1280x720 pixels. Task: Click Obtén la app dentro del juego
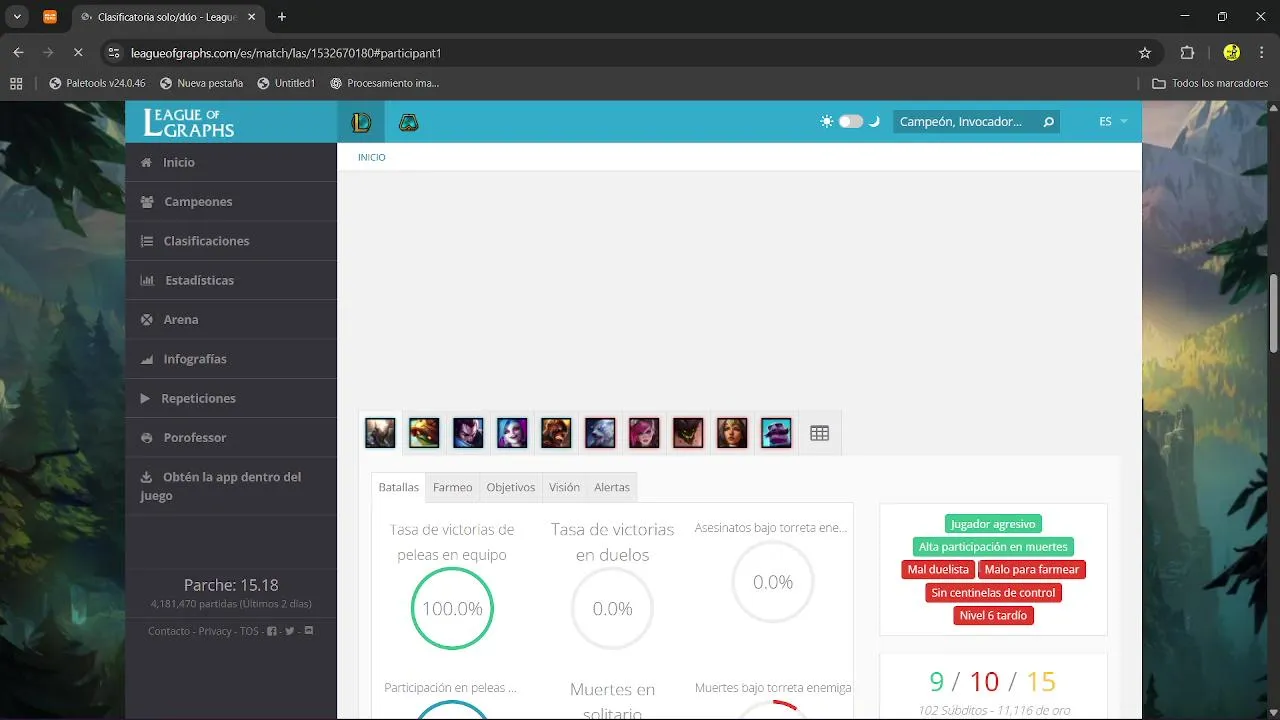pyautogui.click(x=231, y=486)
